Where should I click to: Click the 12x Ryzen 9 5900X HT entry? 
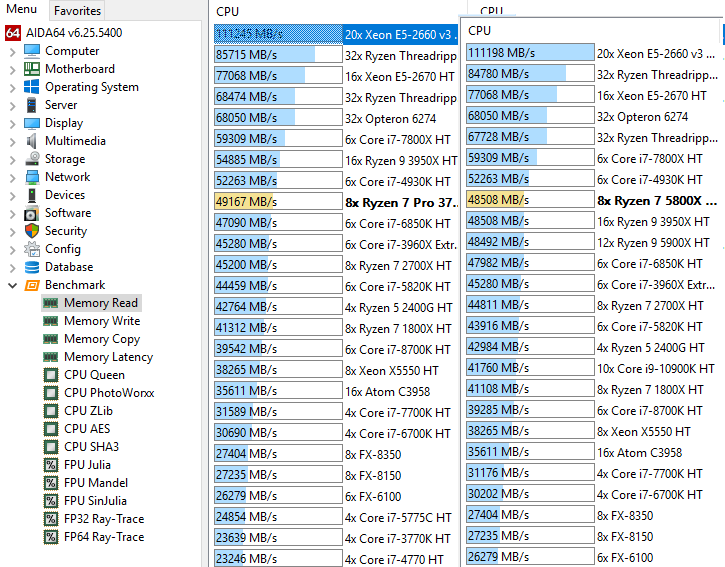pyautogui.click(x=653, y=243)
